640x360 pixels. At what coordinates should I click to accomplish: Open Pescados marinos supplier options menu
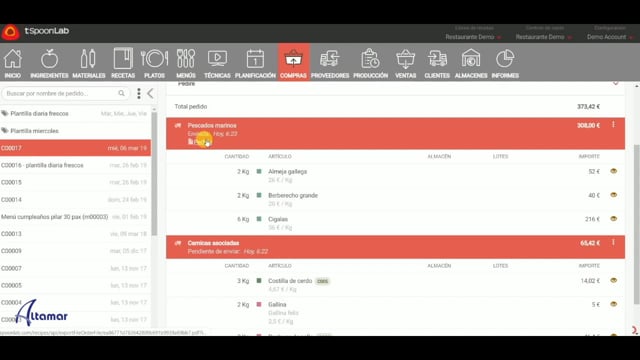tap(613, 124)
